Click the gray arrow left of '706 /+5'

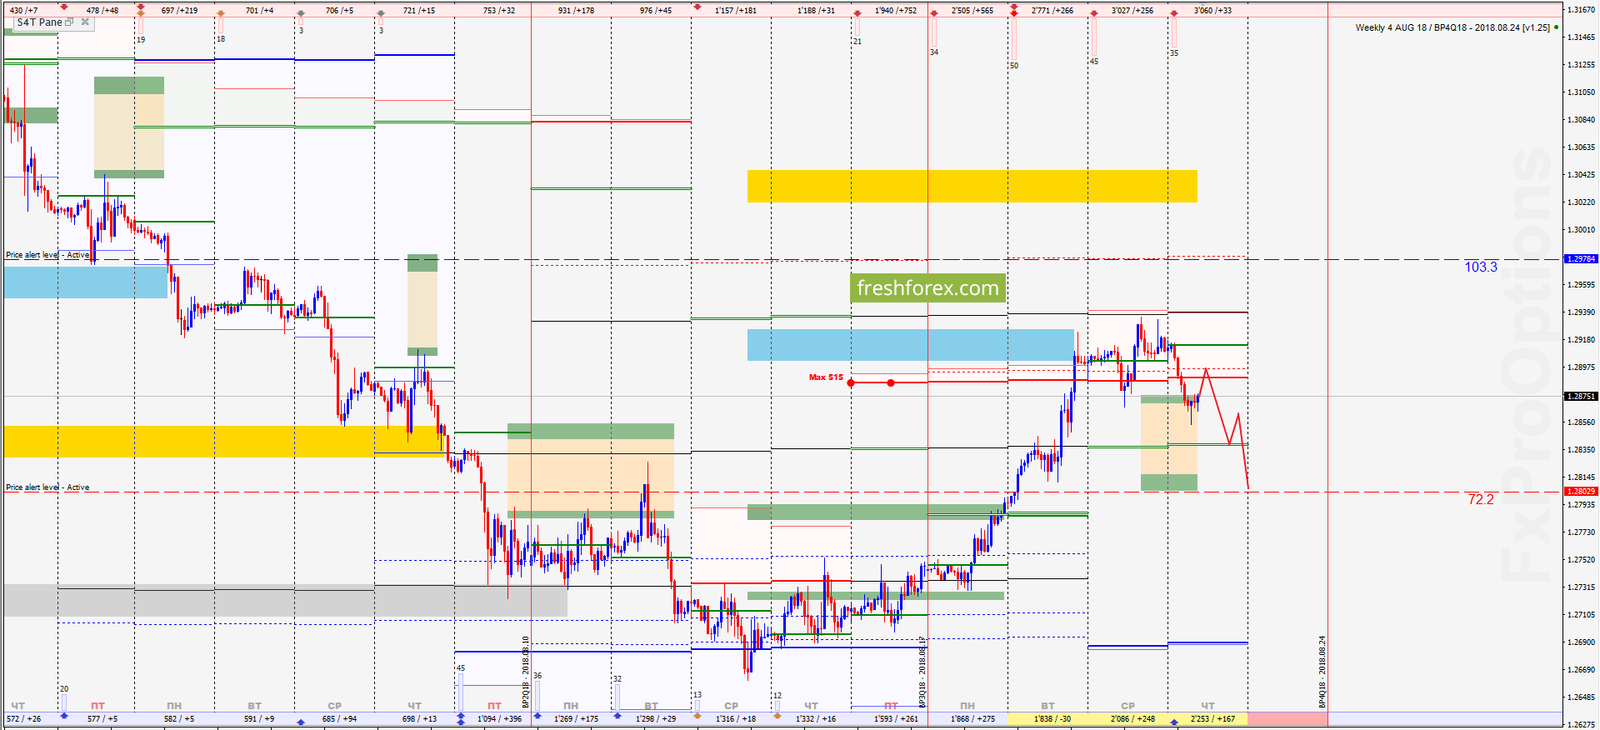pyautogui.click(x=300, y=12)
